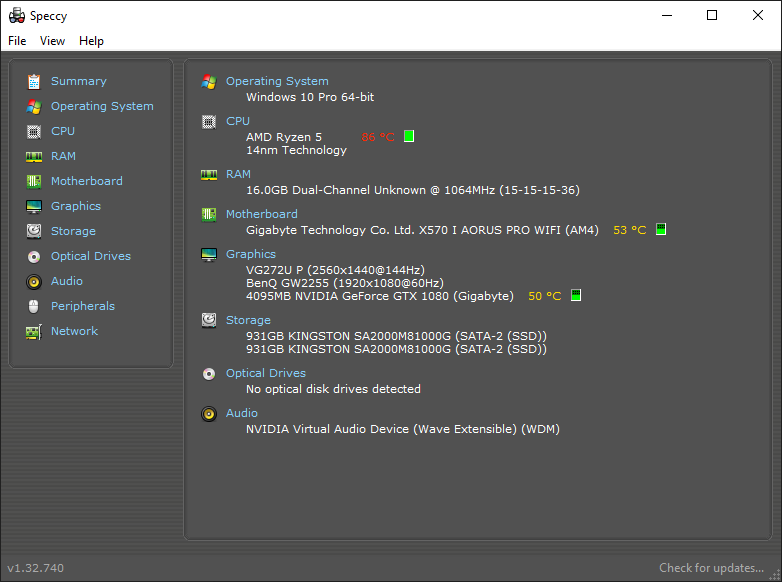Click NVIDIA GeForce GTX 1080 line

380,296
